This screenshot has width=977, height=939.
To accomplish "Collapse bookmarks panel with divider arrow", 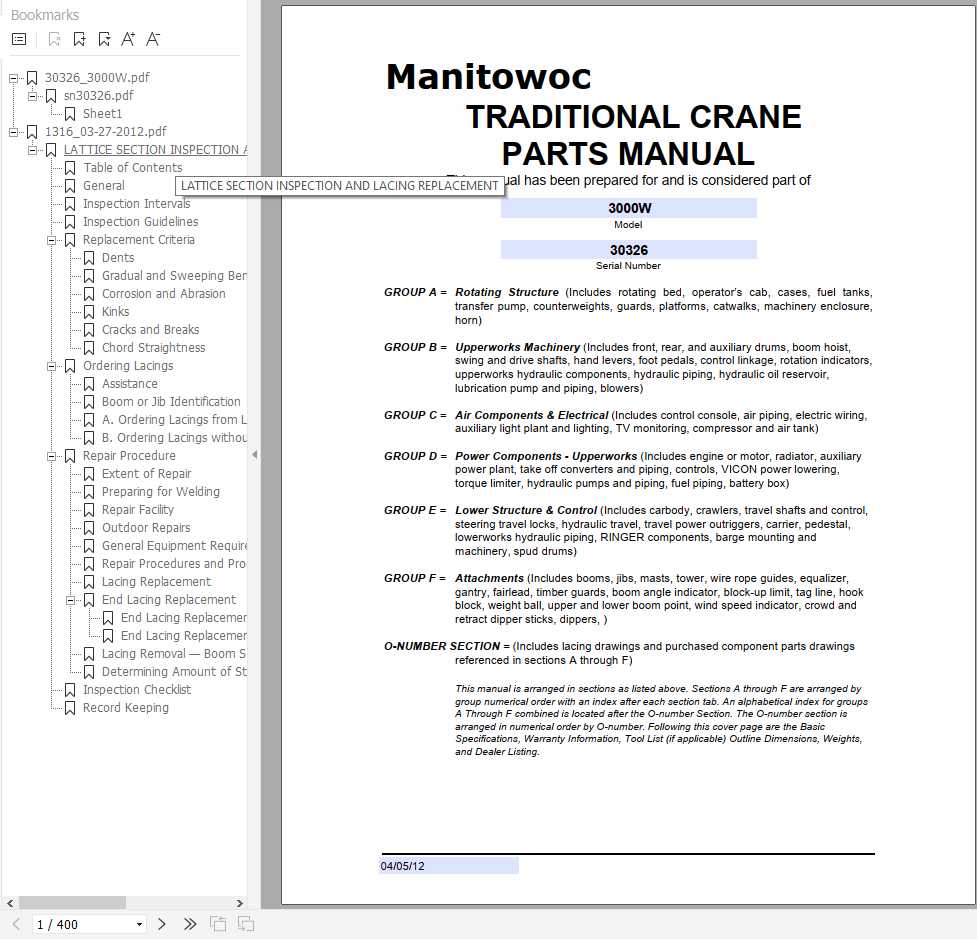I will 254,455.
